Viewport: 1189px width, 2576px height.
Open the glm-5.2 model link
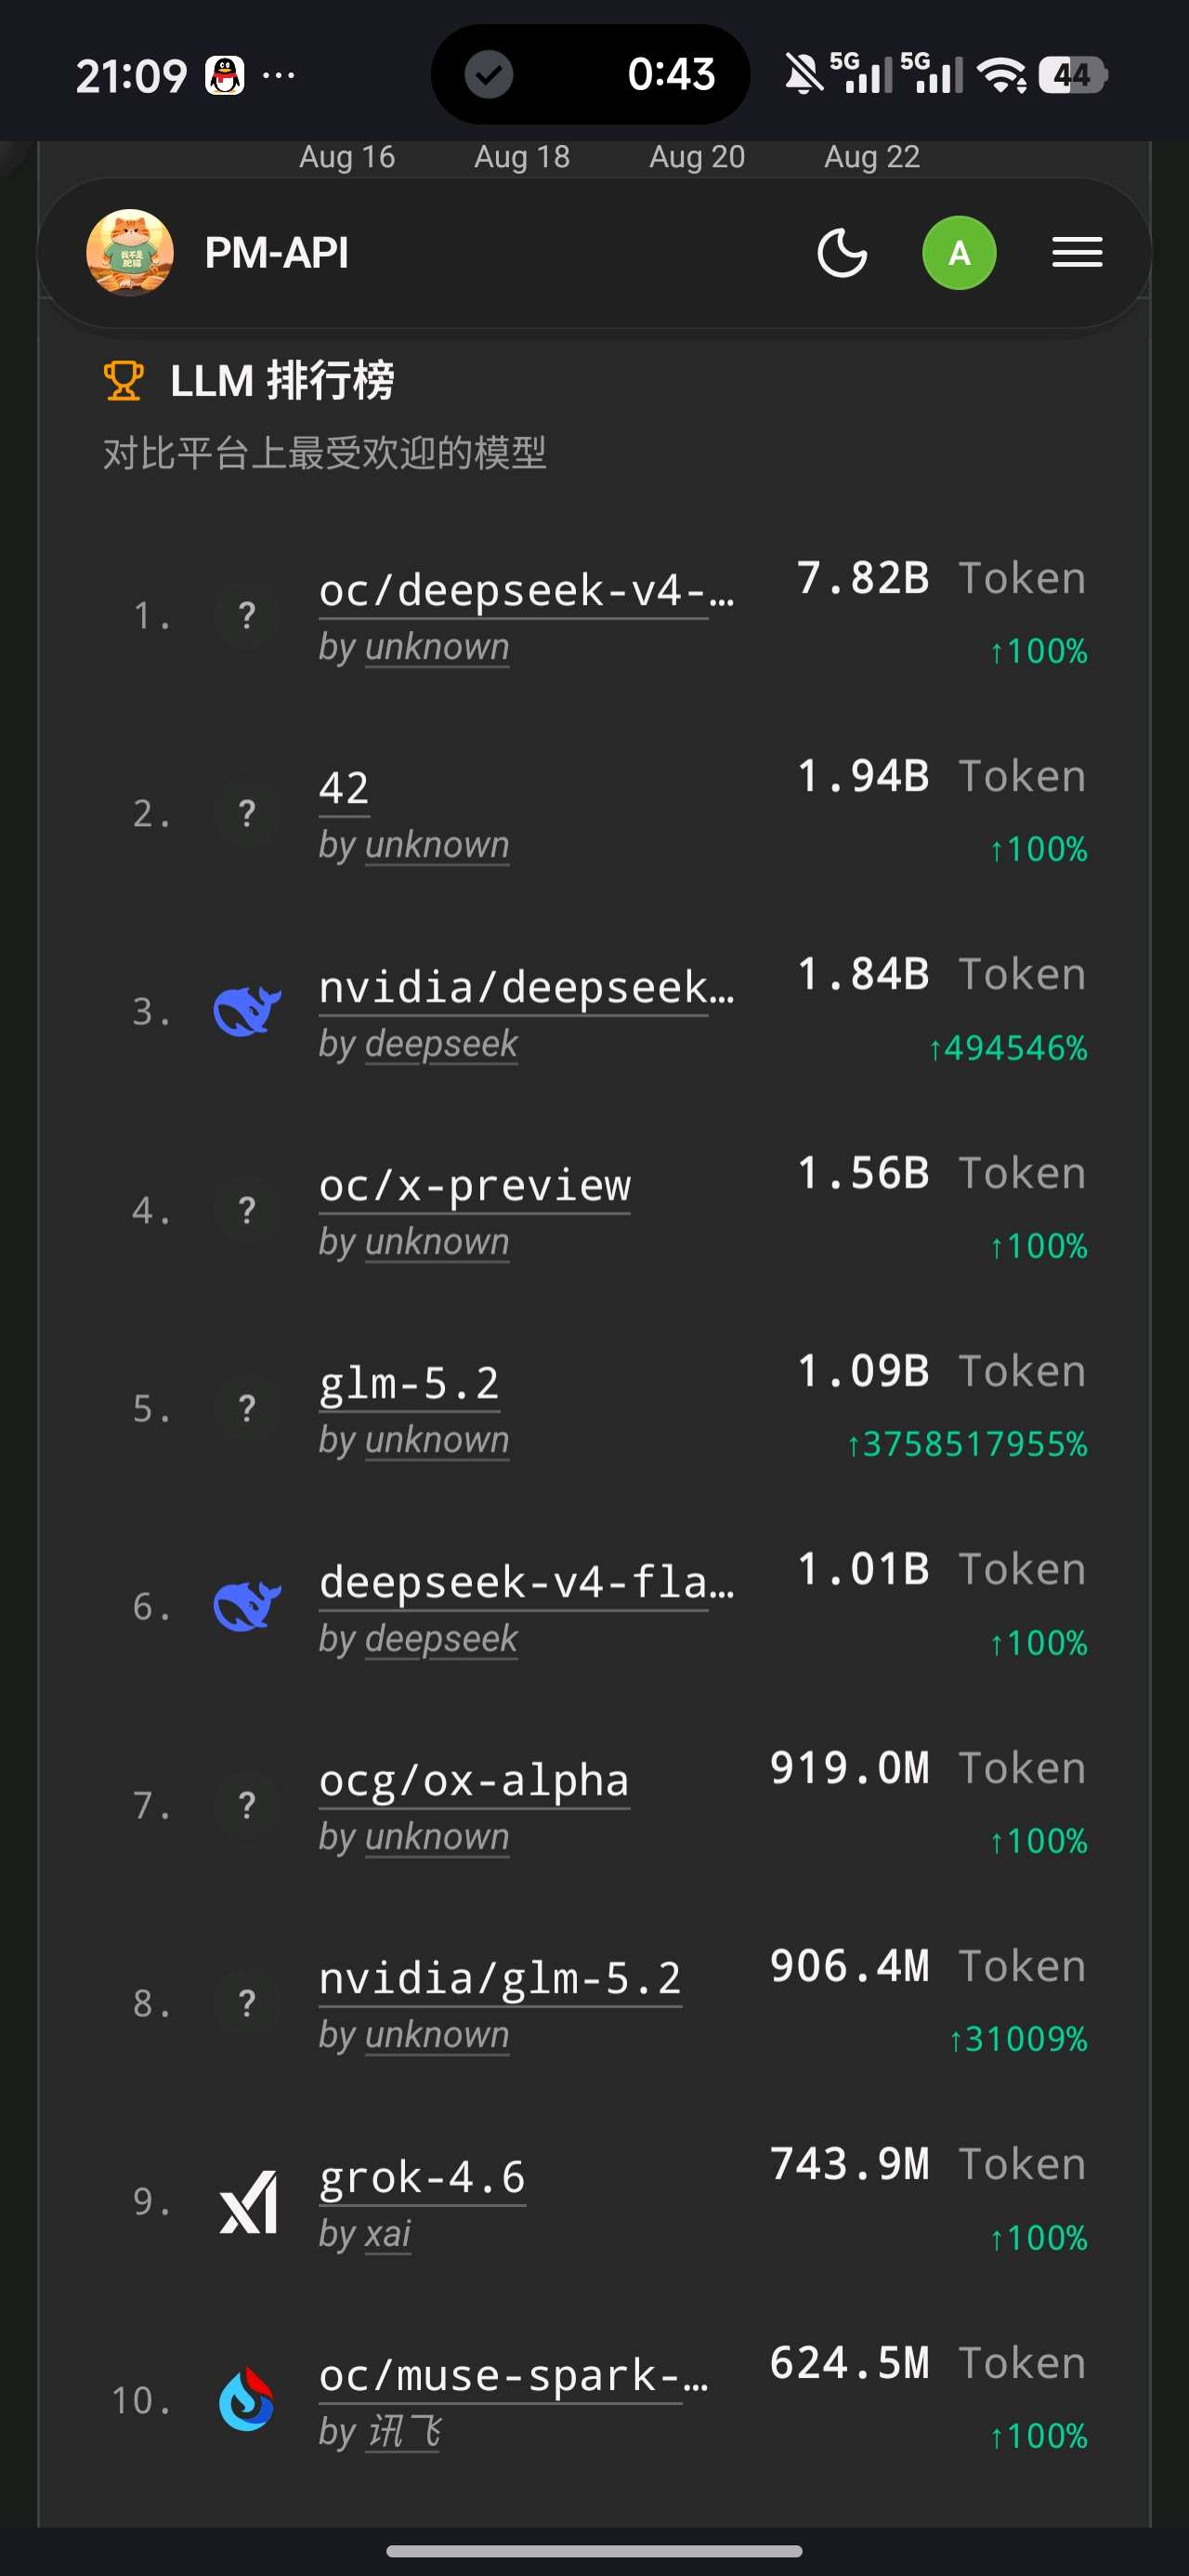click(409, 1384)
